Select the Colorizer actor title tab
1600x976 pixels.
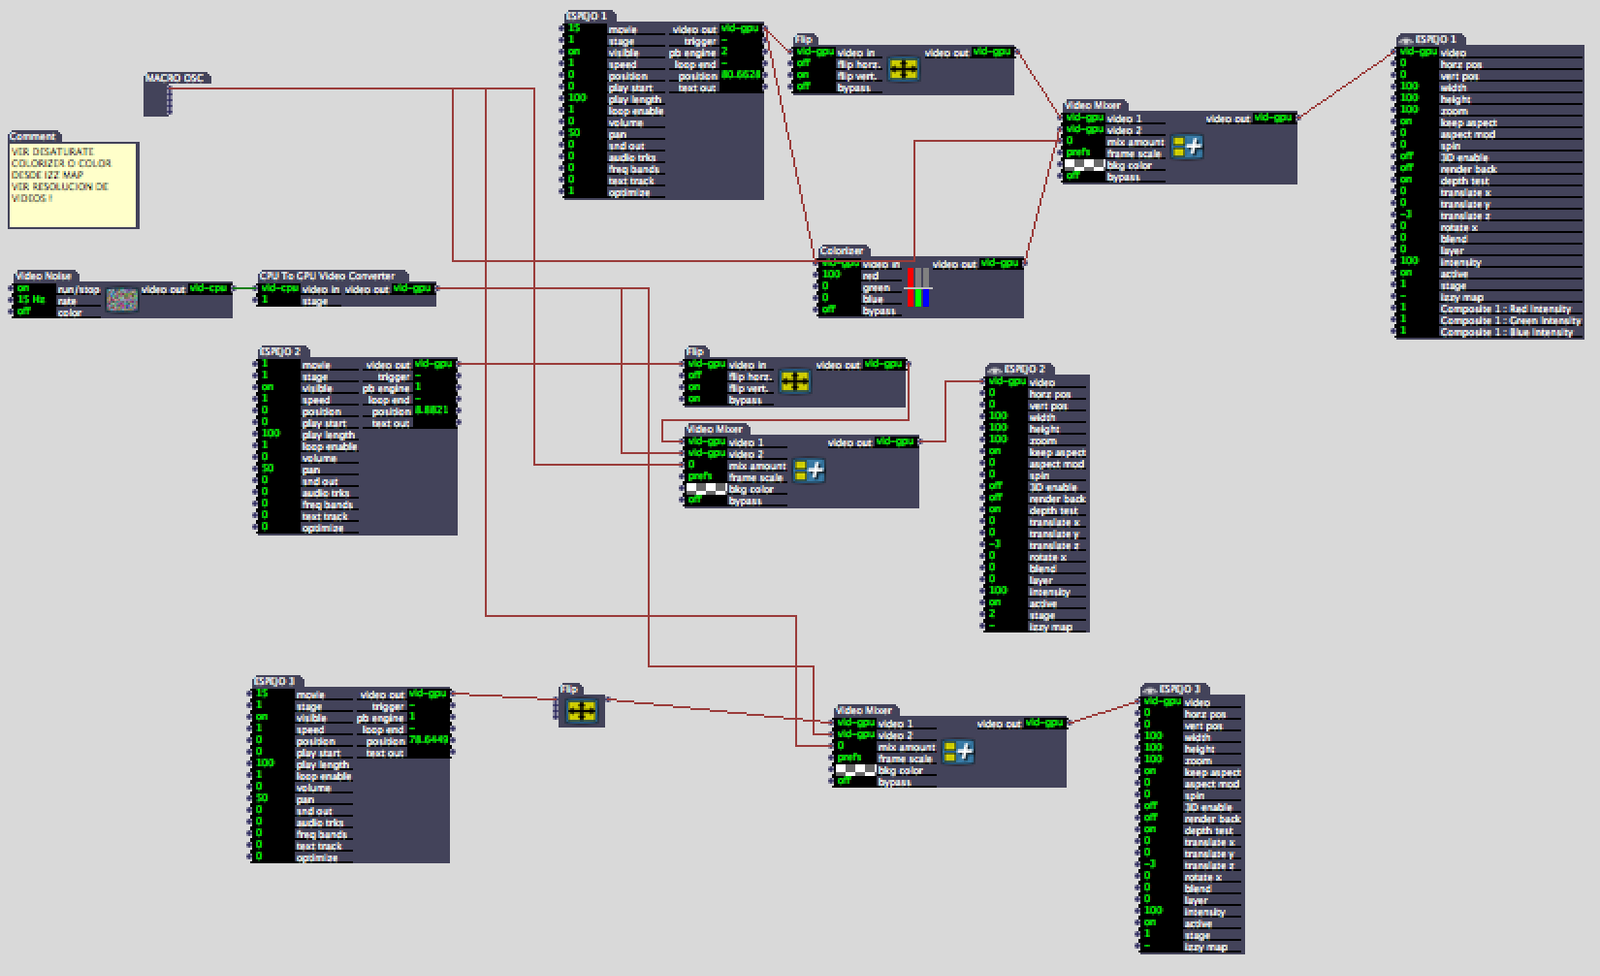pyautogui.click(x=842, y=251)
